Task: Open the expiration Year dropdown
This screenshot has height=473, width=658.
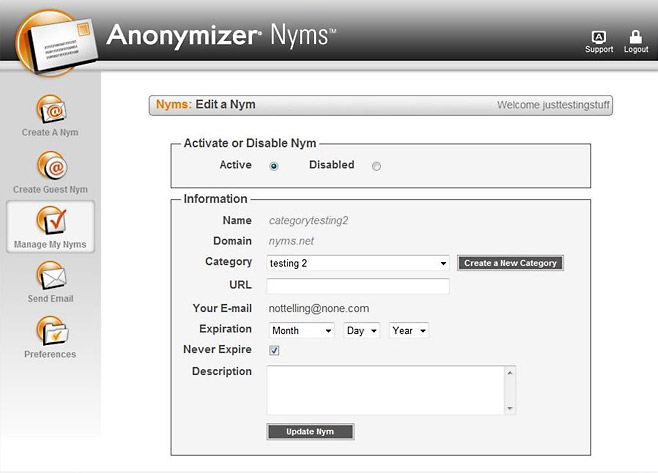Action: click(409, 330)
